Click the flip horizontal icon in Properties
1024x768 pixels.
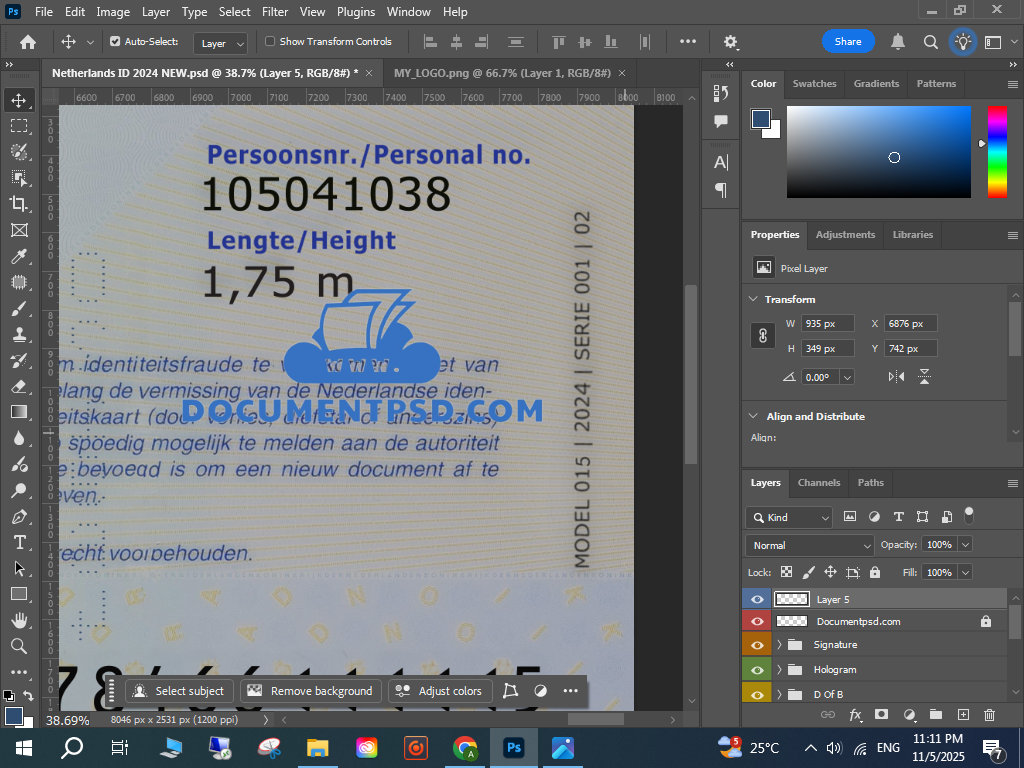(896, 377)
